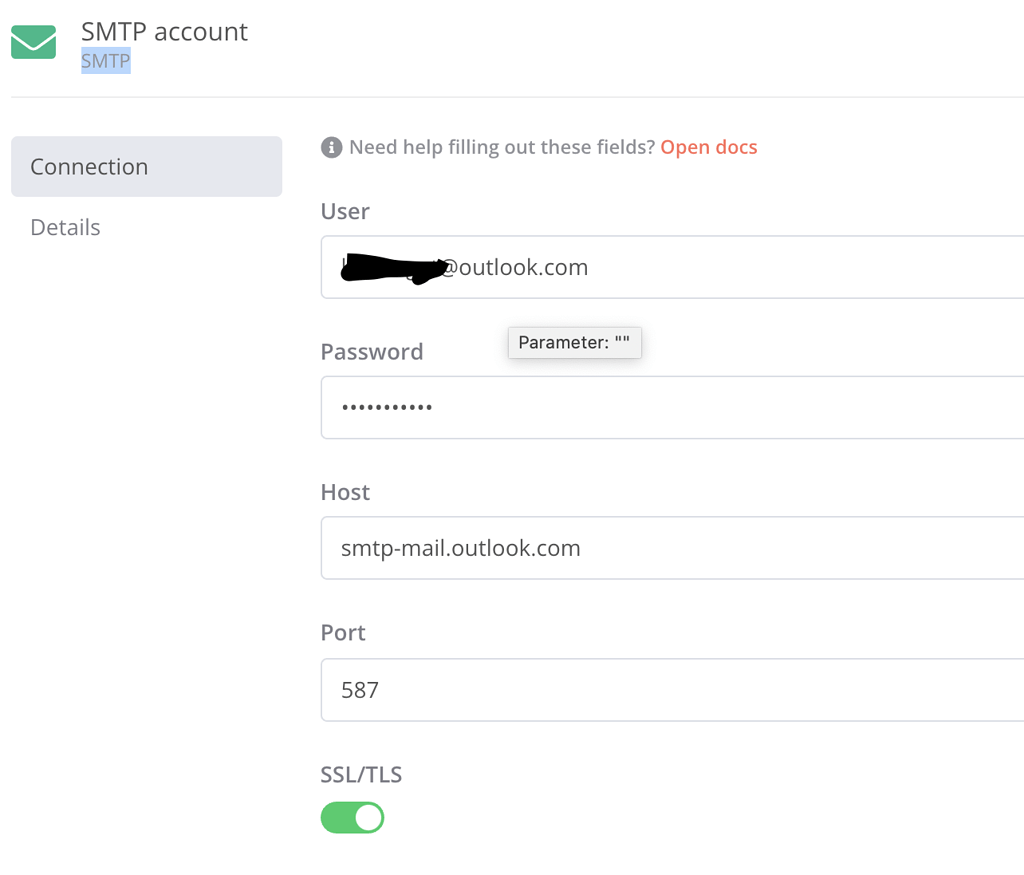The width and height of the screenshot is (1024, 875).
Task: Click the SMTP account page title
Action: point(164,31)
